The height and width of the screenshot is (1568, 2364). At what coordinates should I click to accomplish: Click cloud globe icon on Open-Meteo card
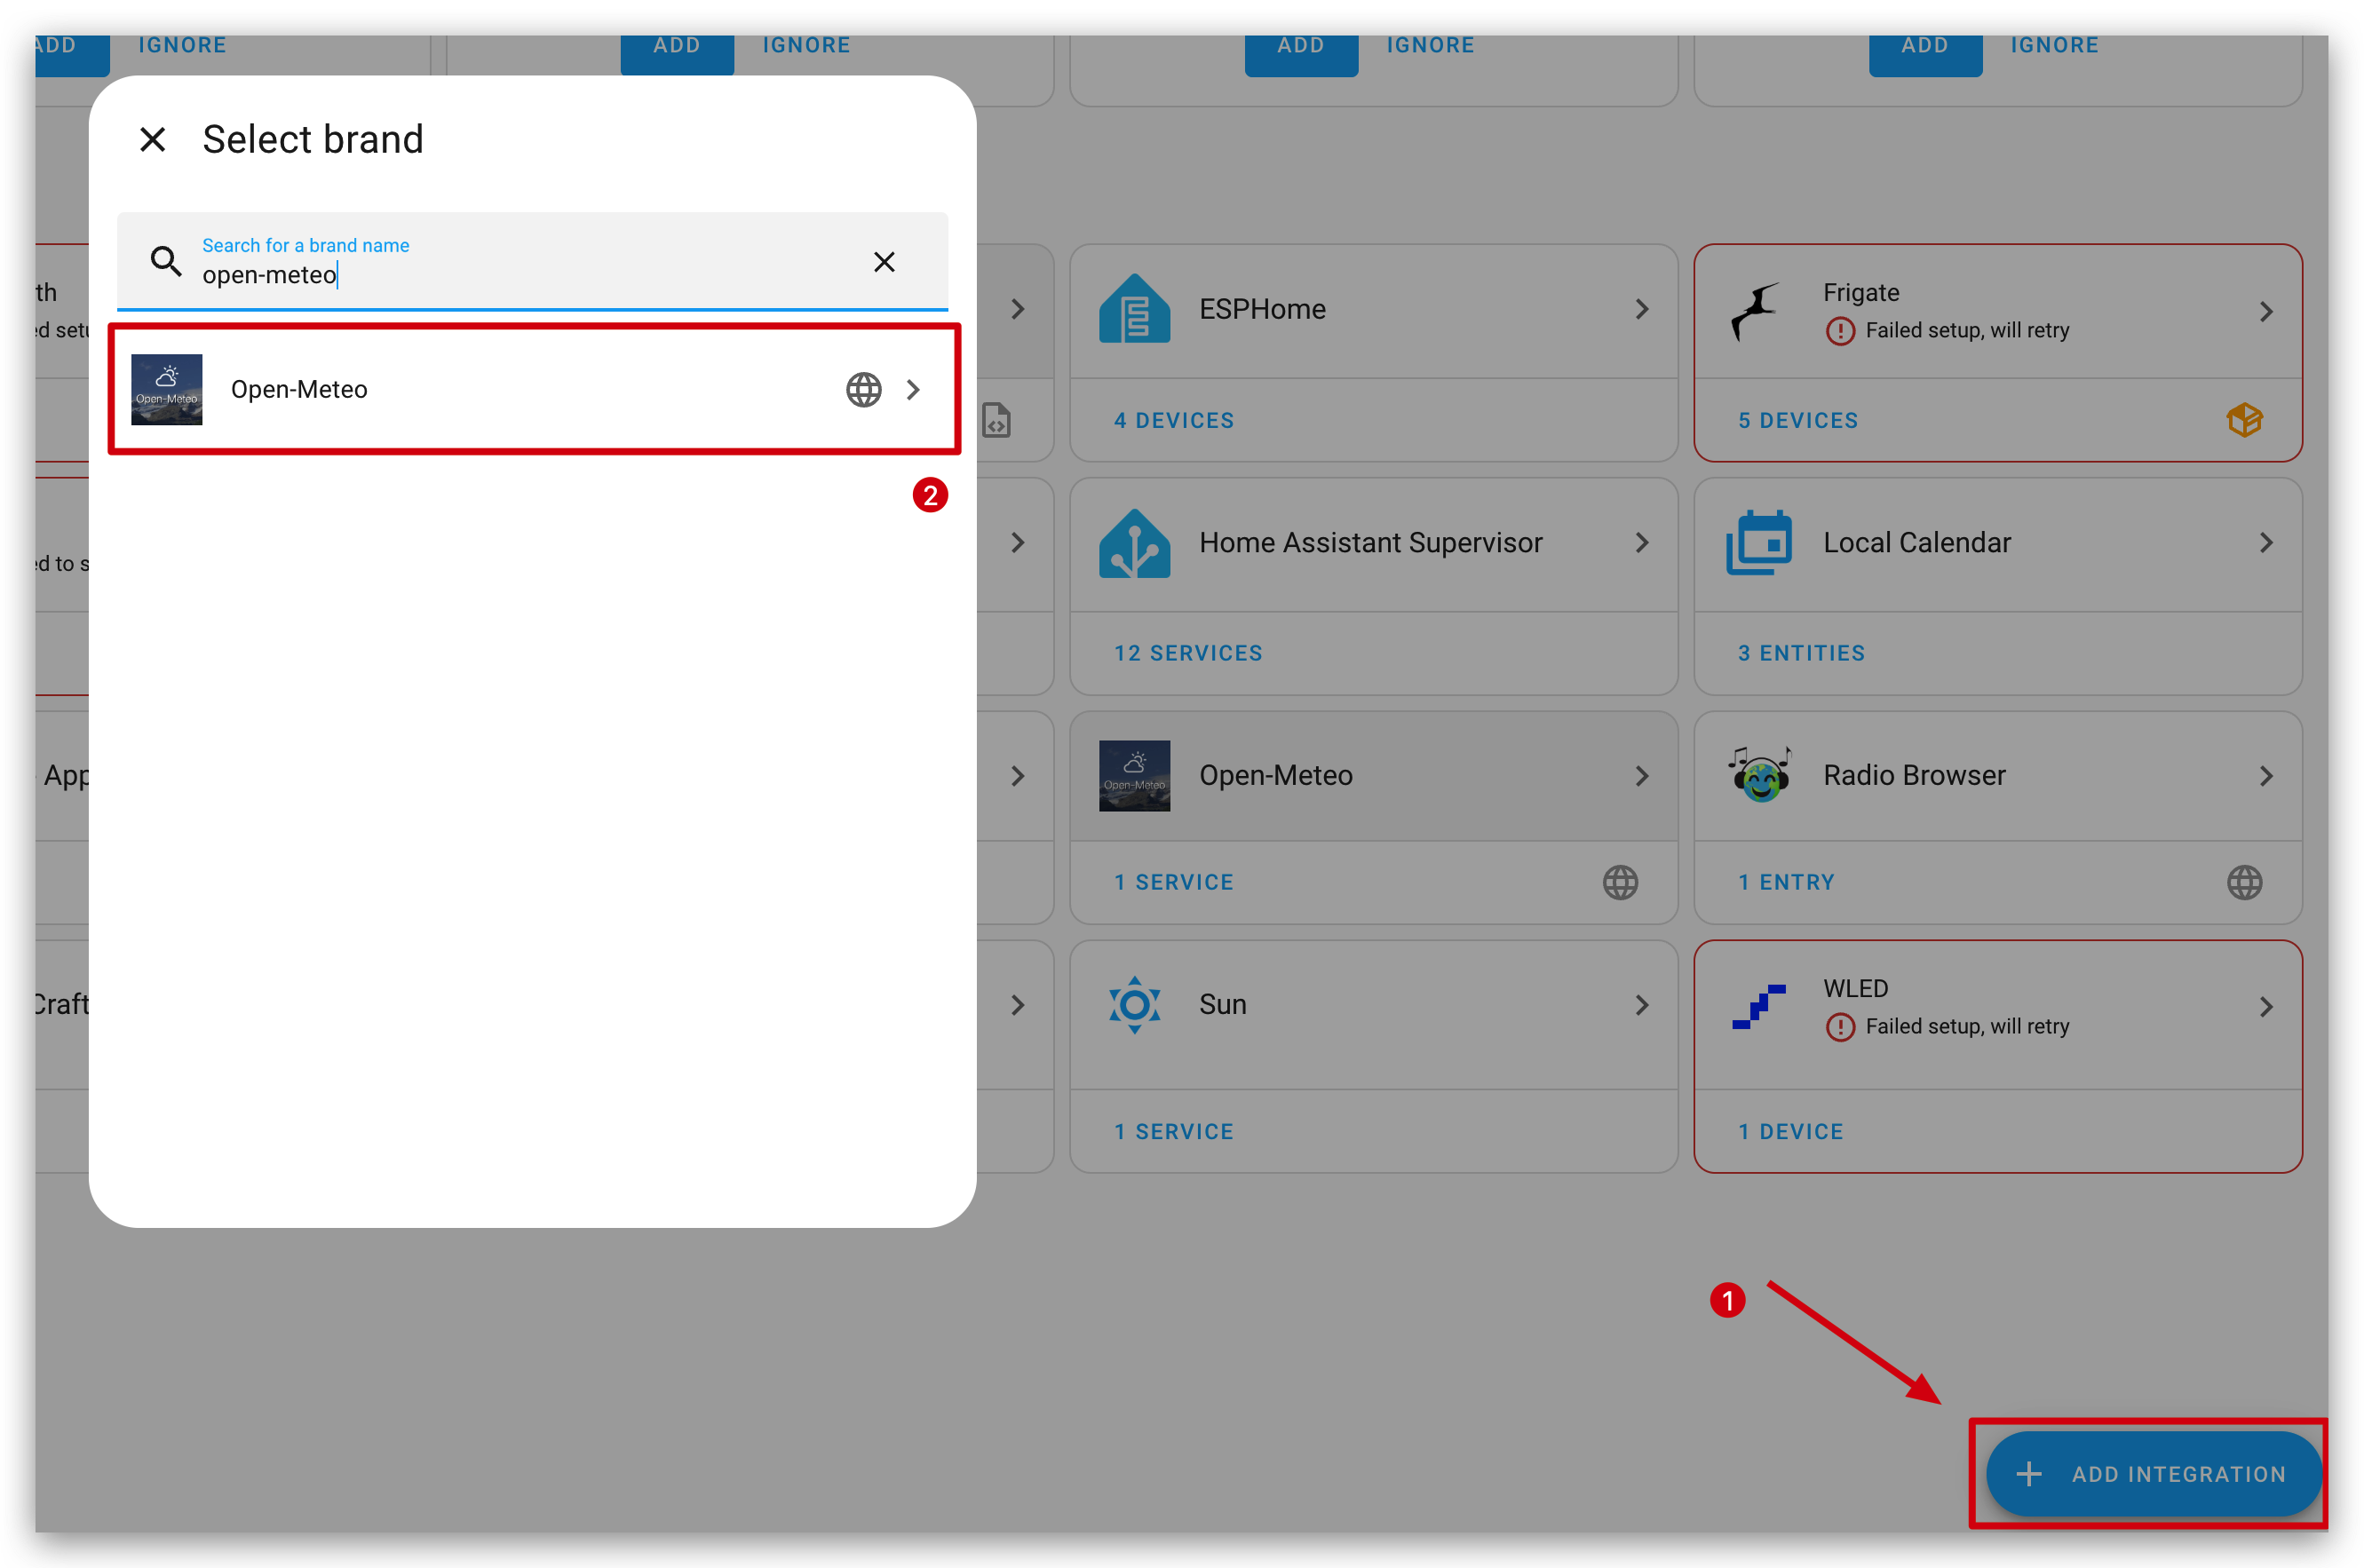1620,882
